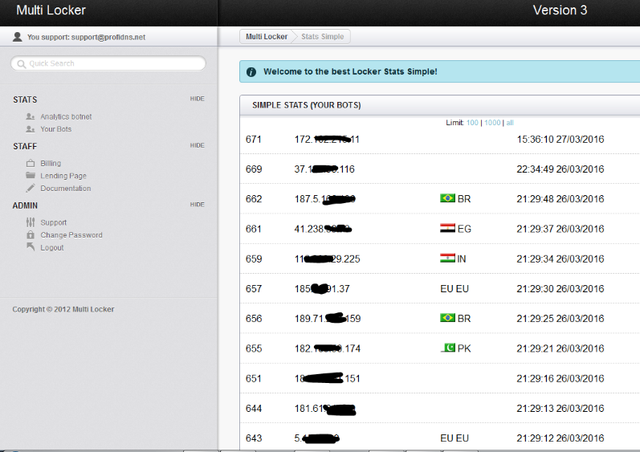Viewport: 640px width, 452px height.
Task: Click timestamp 21:29:37 26/03/2016
Action: (x=560, y=229)
